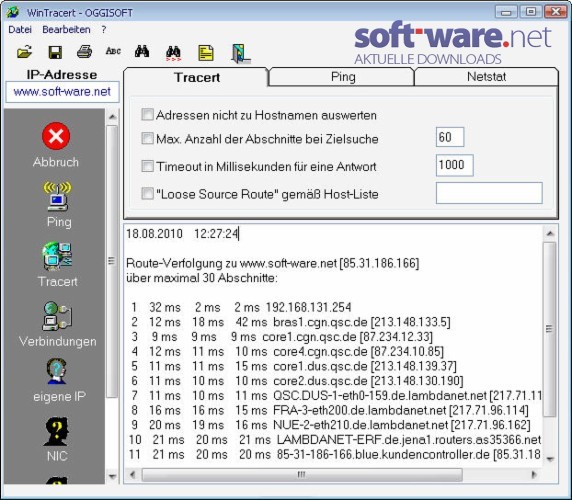Click output vertical scrollbar thumb
Image resolution: width=572 pixels, height=500 pixels.
(550, 329)
